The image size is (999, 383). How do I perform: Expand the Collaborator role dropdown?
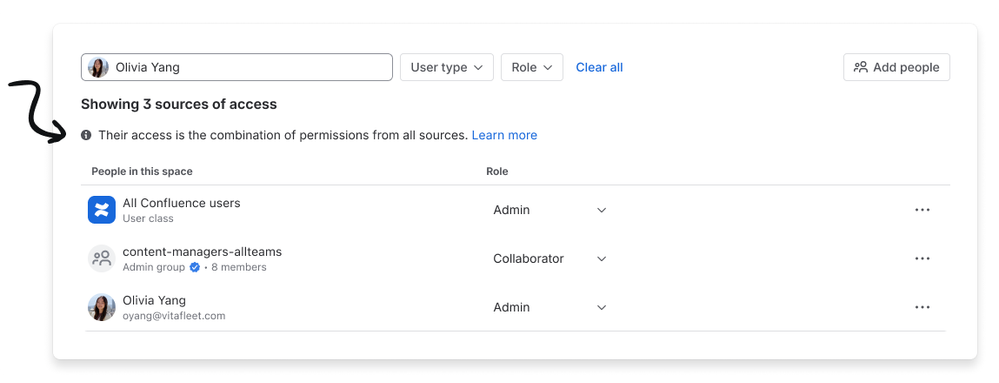[x=550, y=259]
